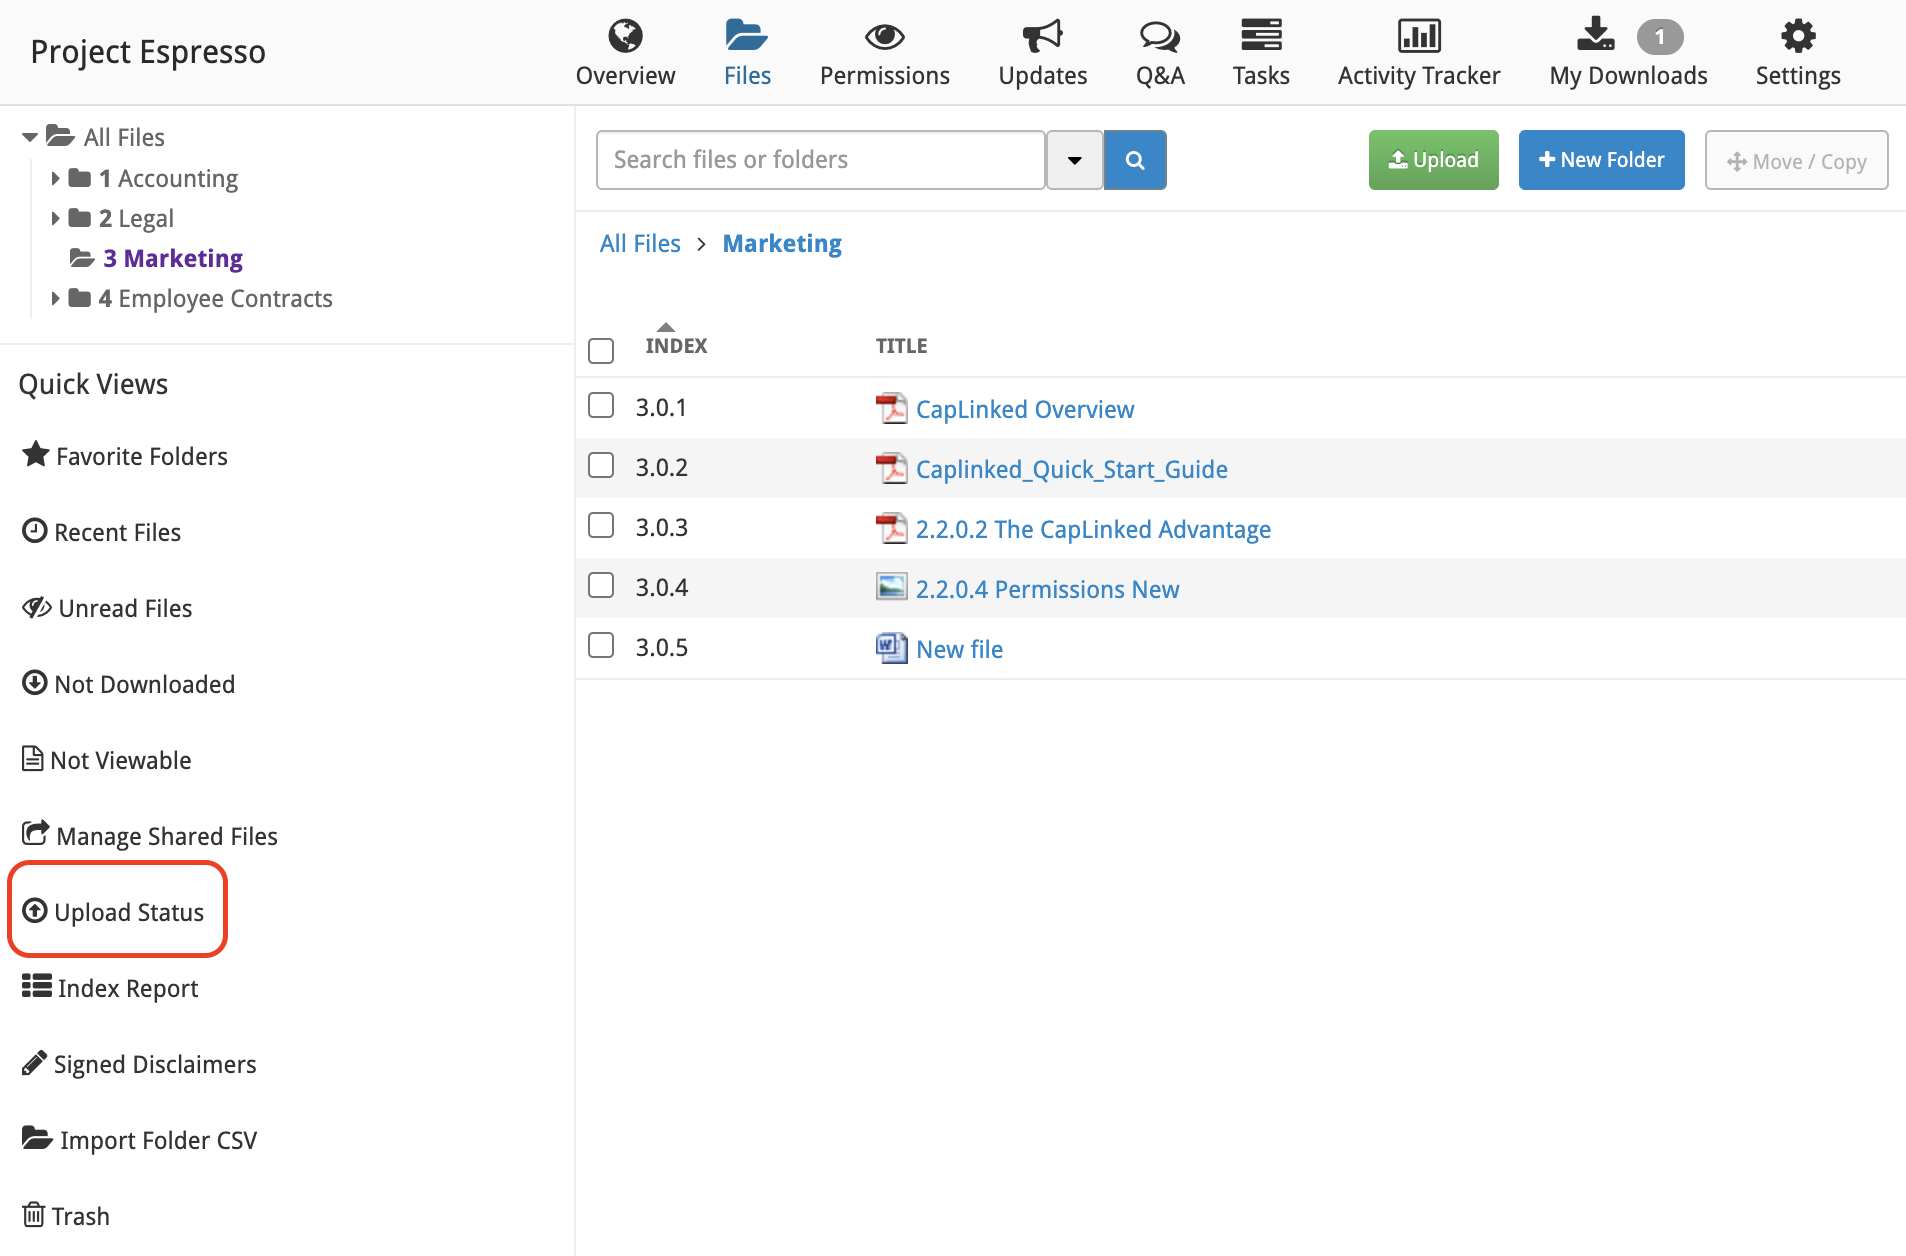Click the Updates megaphone icon
This screenshot has width=1906, height=1256.
1042,36
